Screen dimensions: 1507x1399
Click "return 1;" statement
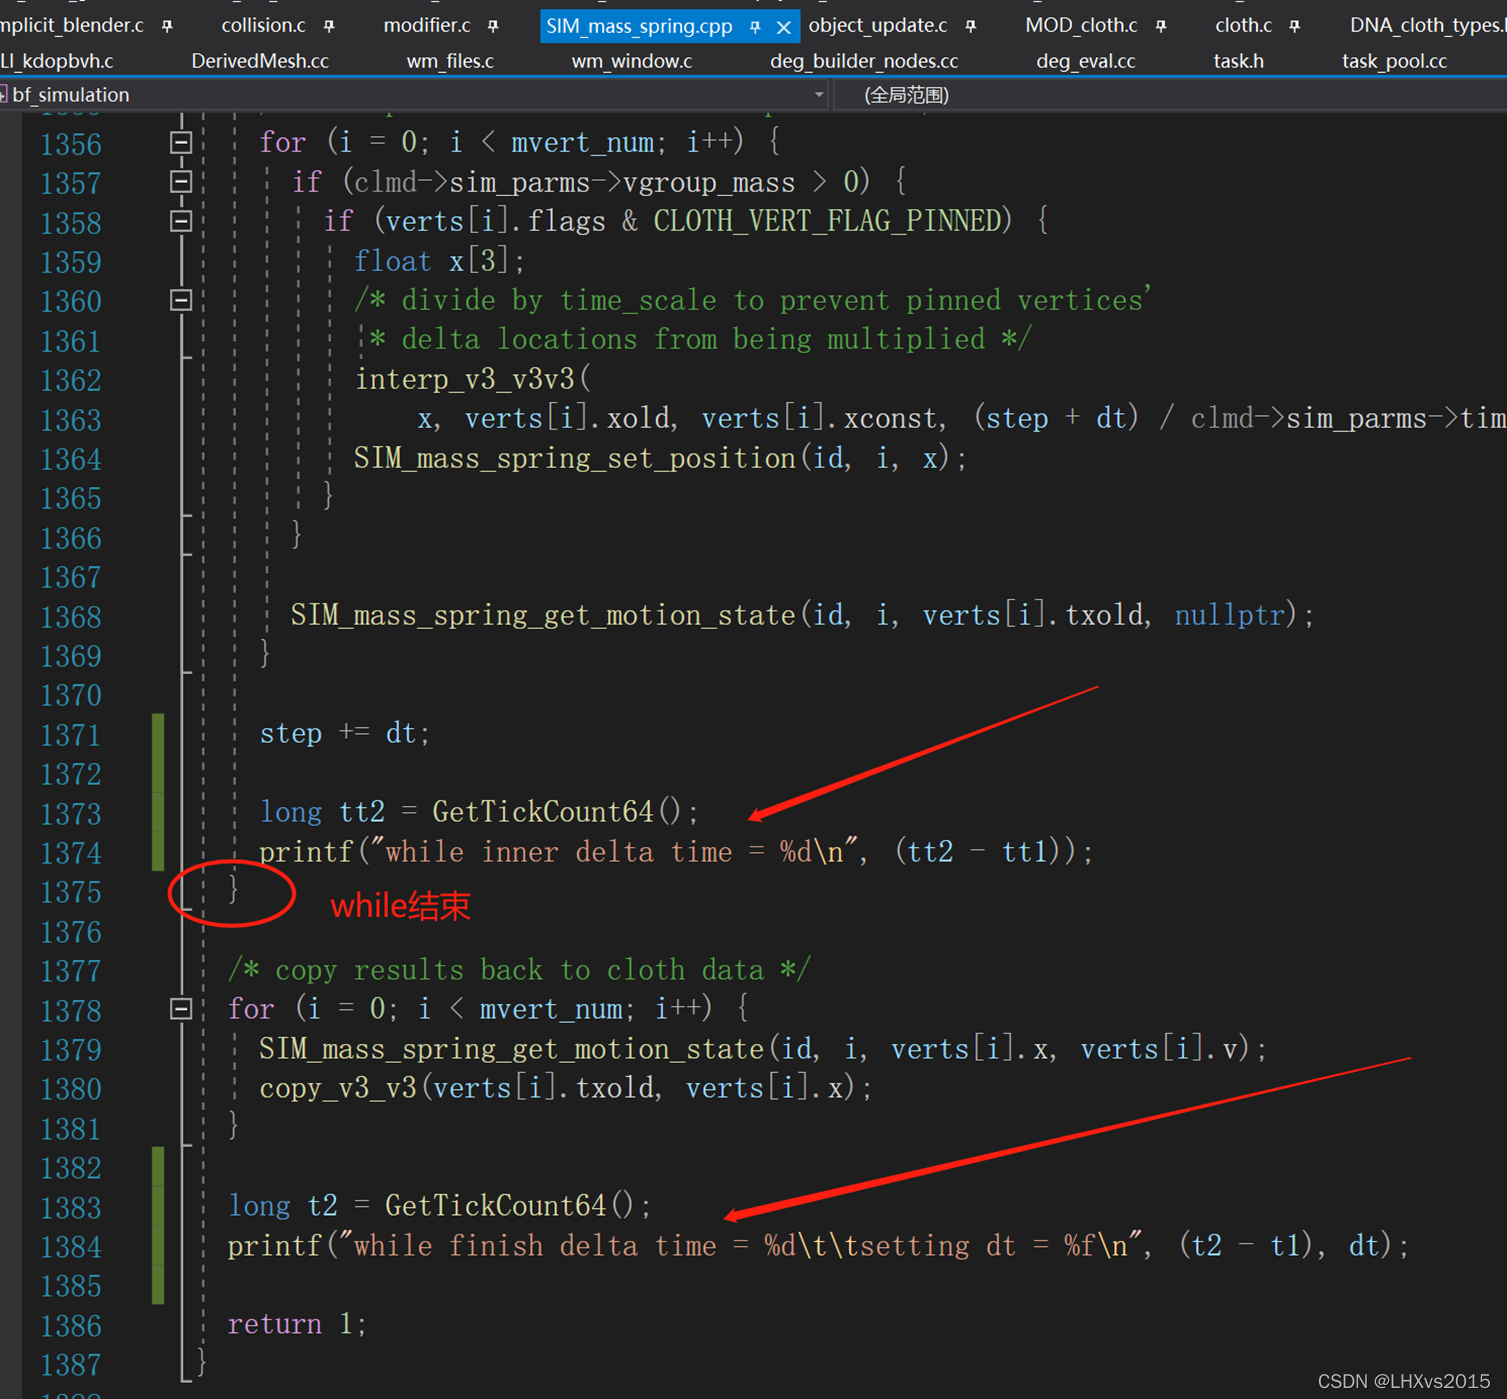tap(297, 1324)
